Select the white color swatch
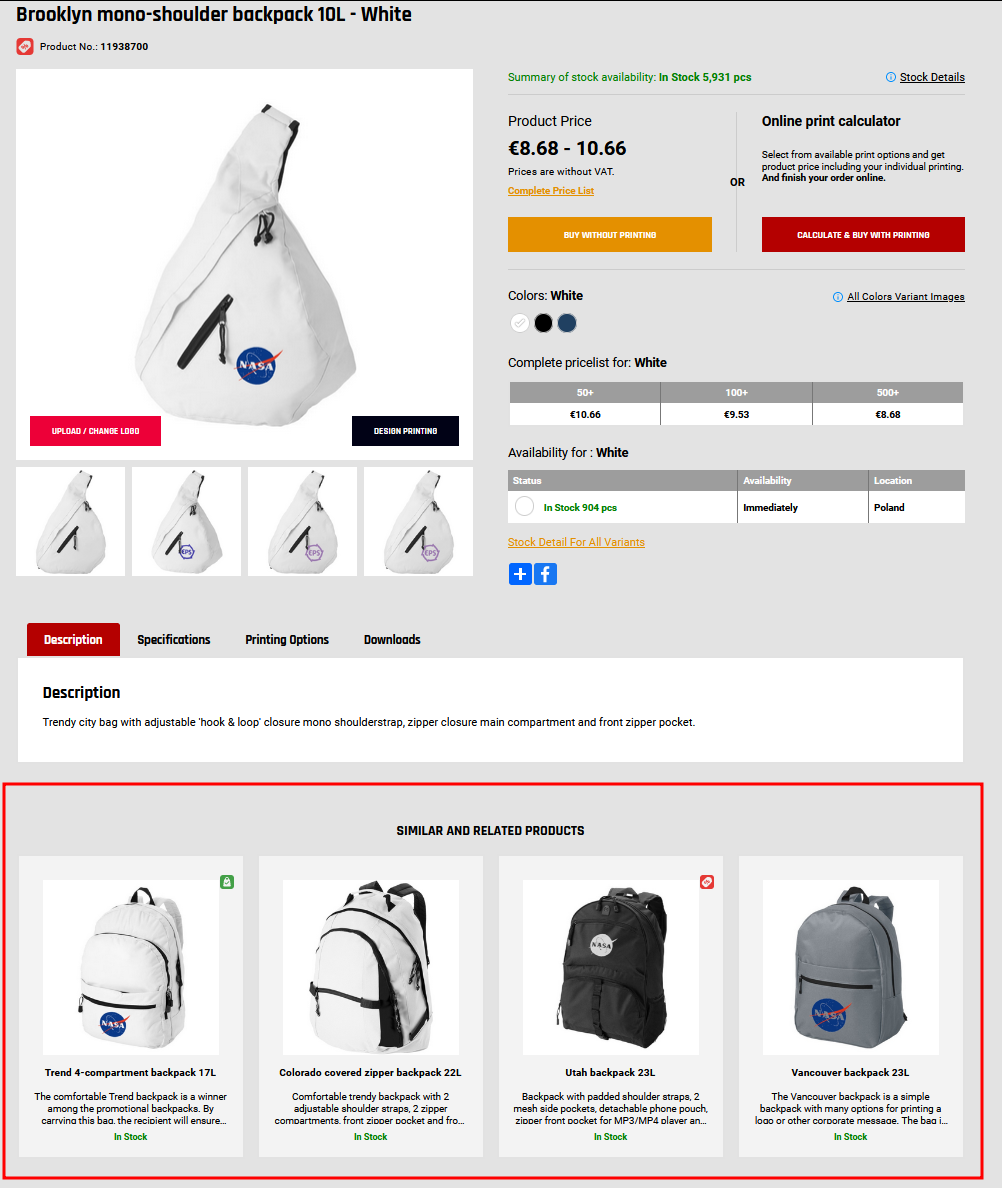1002x1188 pixels. [520, 324]
